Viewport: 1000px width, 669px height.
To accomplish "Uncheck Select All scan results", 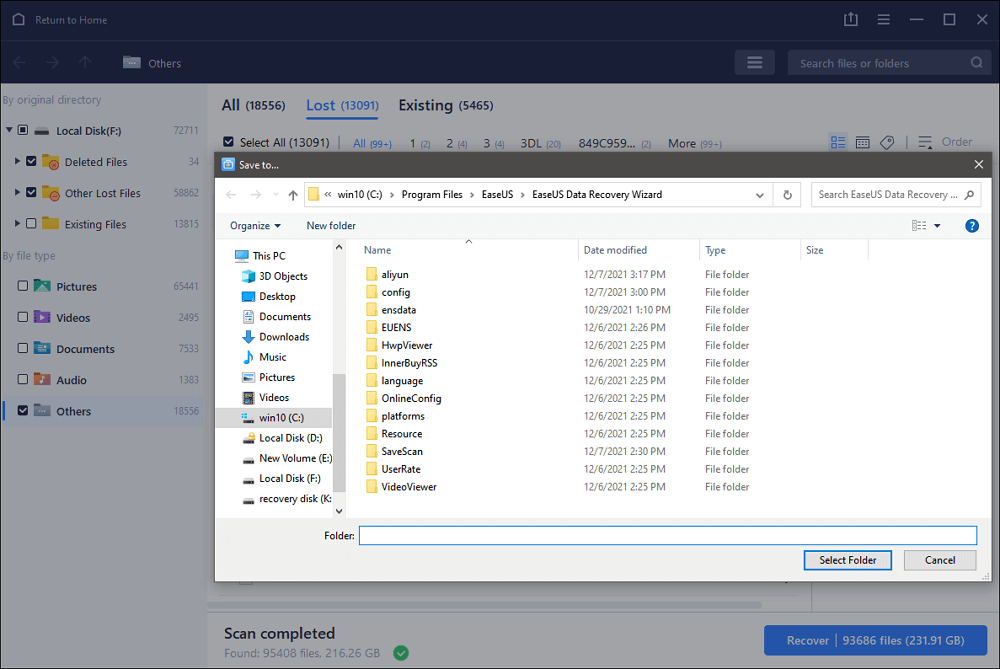I will point(226,142).
